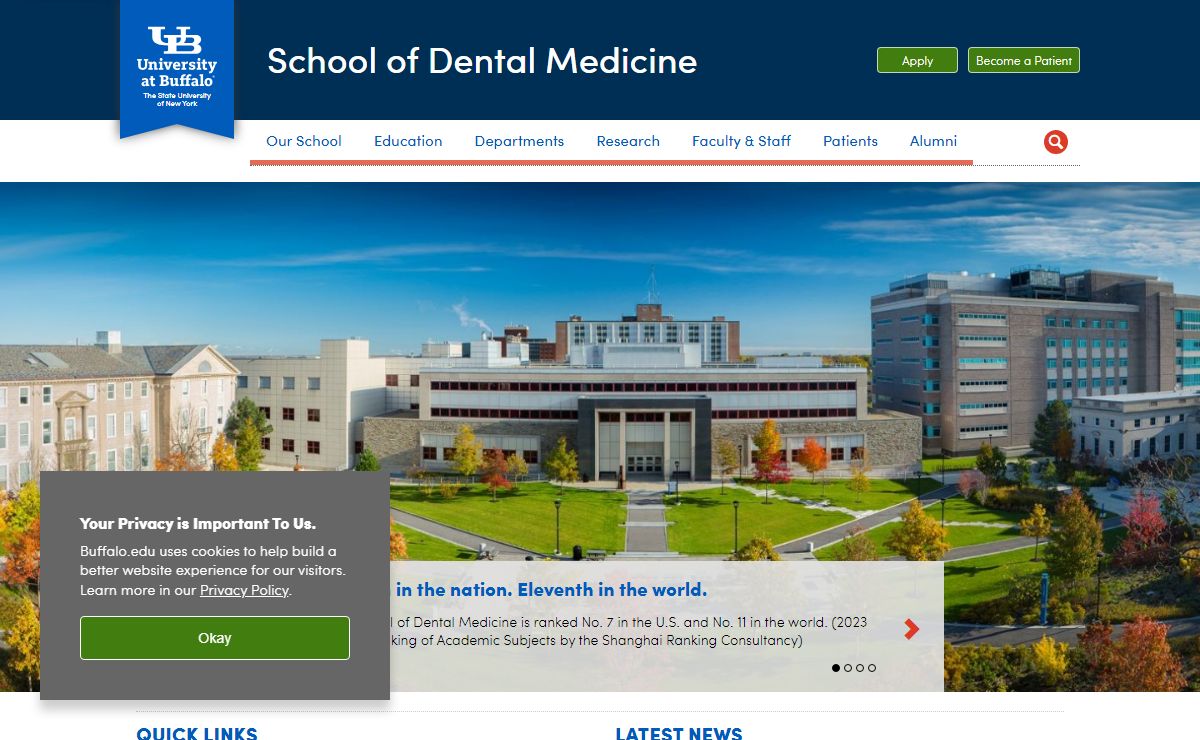Image resolution: width=1200 pixels, height=740 pixels.
Task: Click the Apply button
Action: click(x=917, y=60)
